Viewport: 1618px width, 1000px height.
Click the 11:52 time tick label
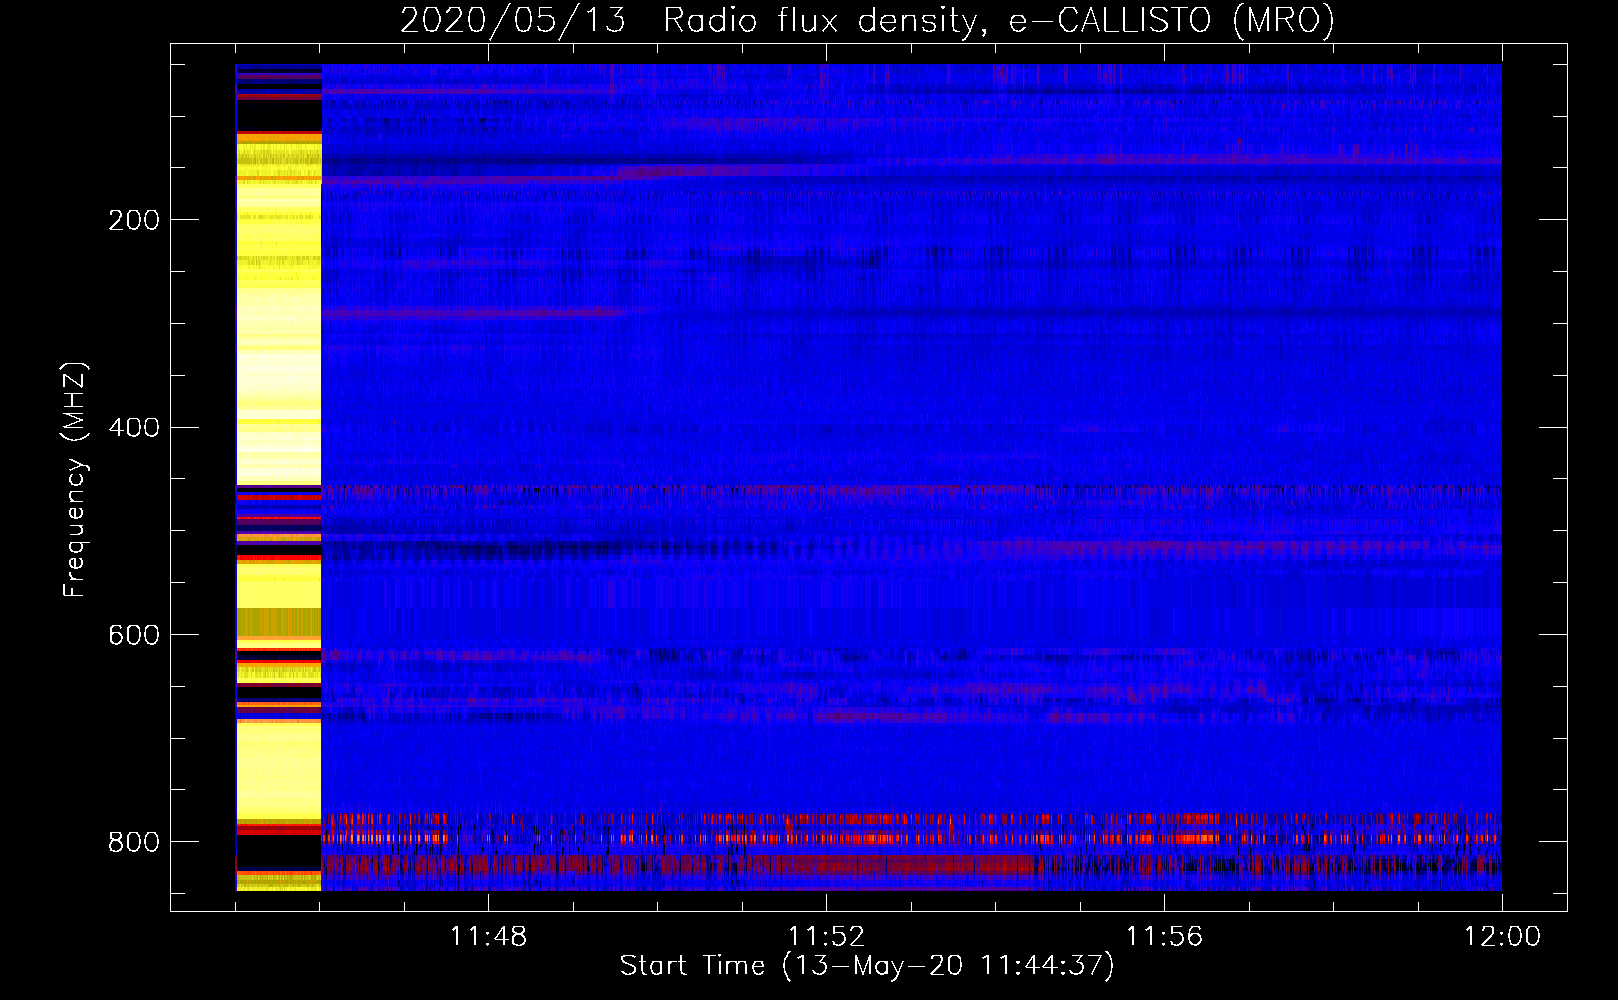point(826,937)
